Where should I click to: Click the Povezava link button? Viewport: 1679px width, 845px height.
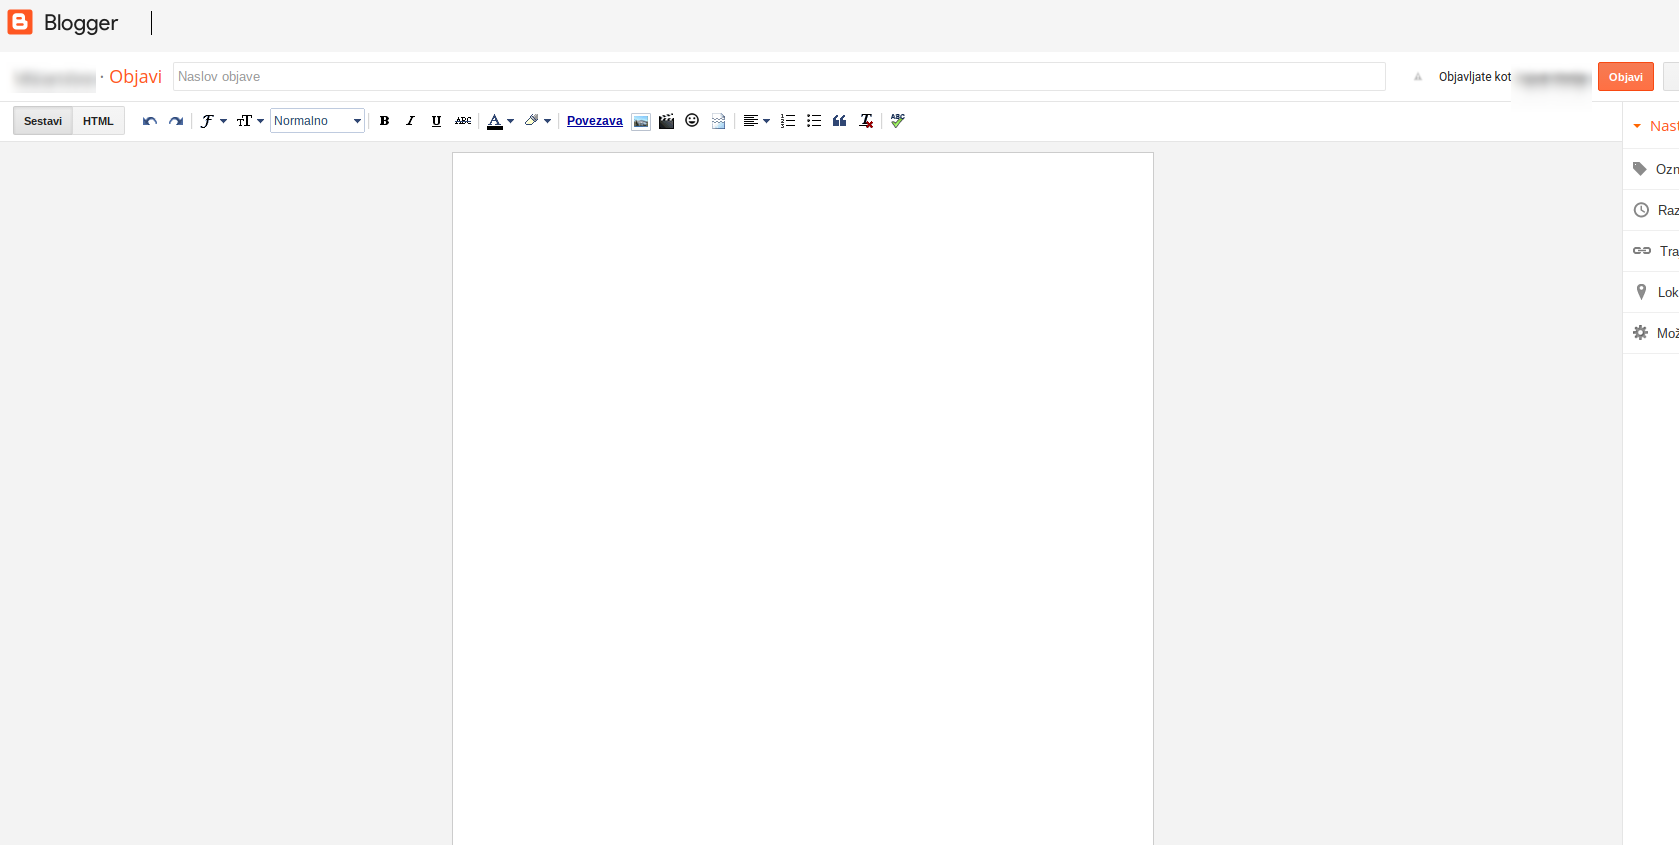click(595, 121)
